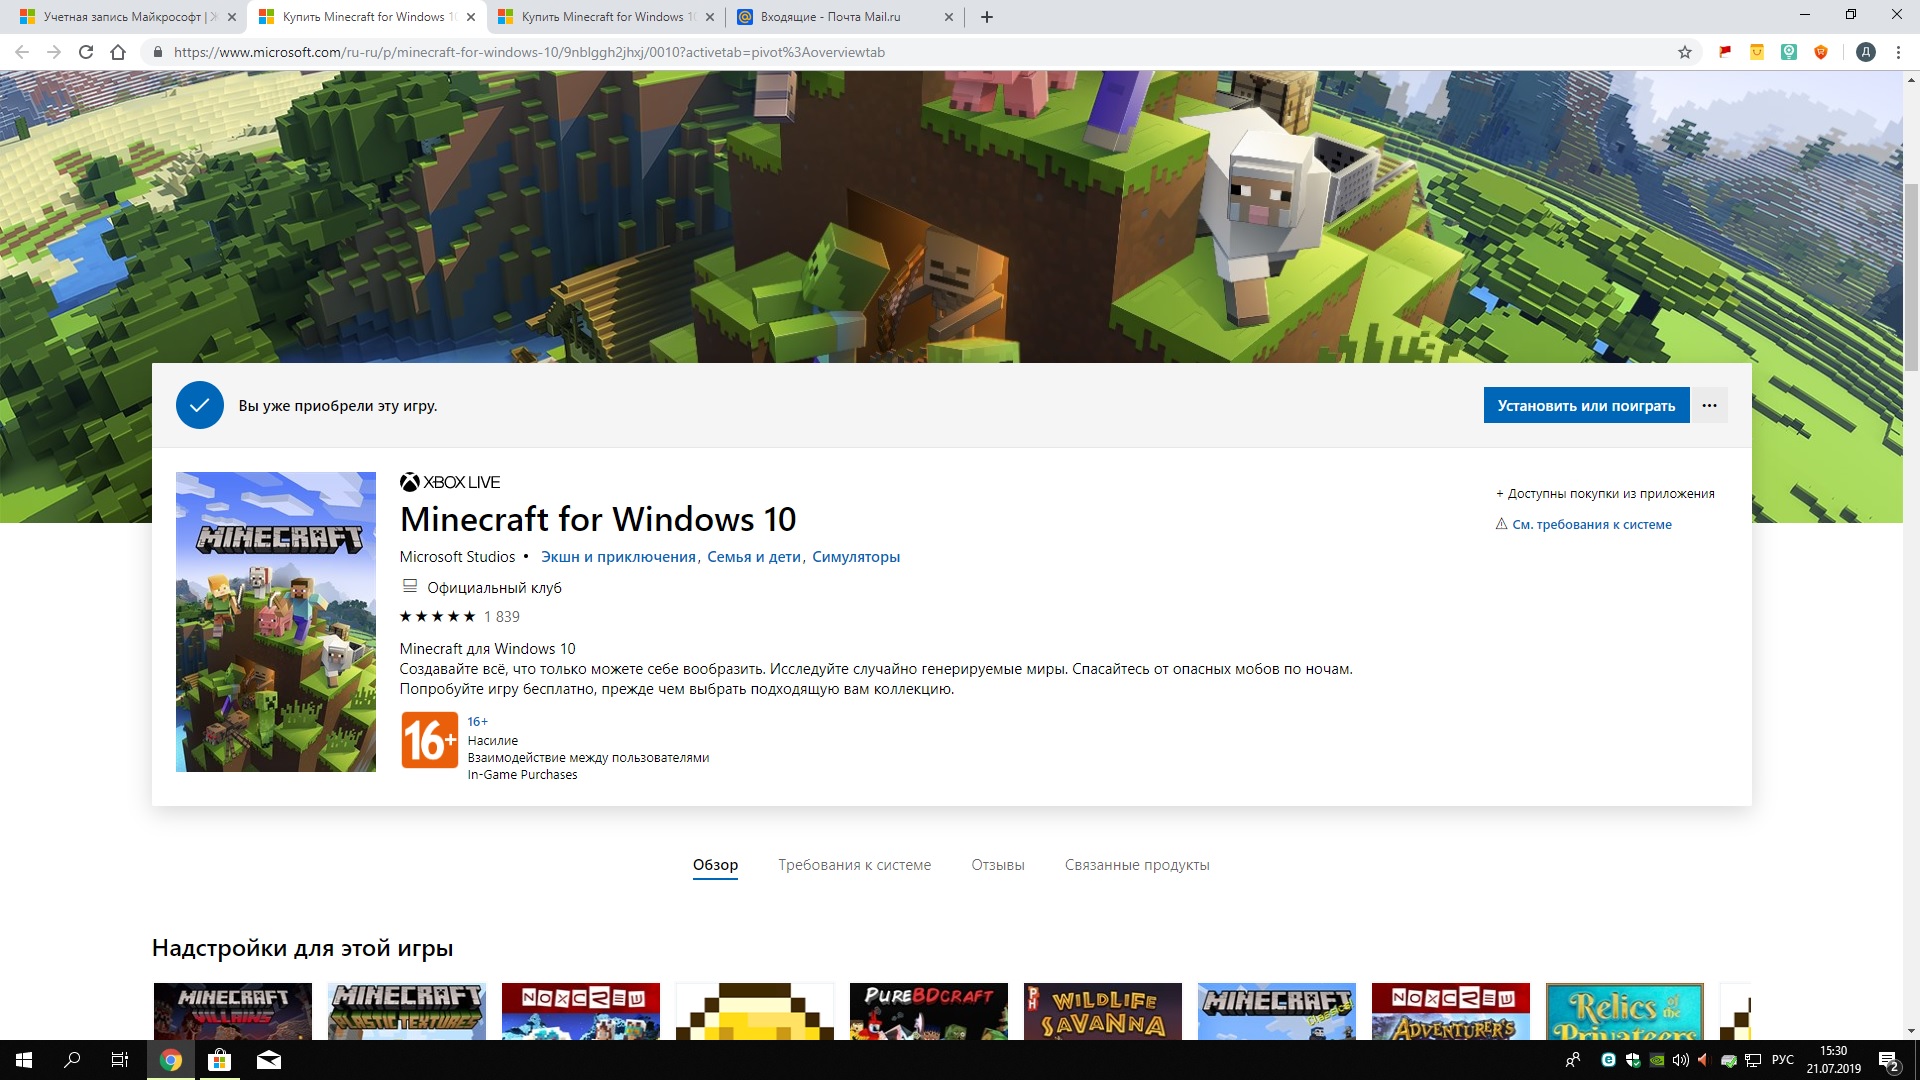Open the browser home page

(118, 52)
